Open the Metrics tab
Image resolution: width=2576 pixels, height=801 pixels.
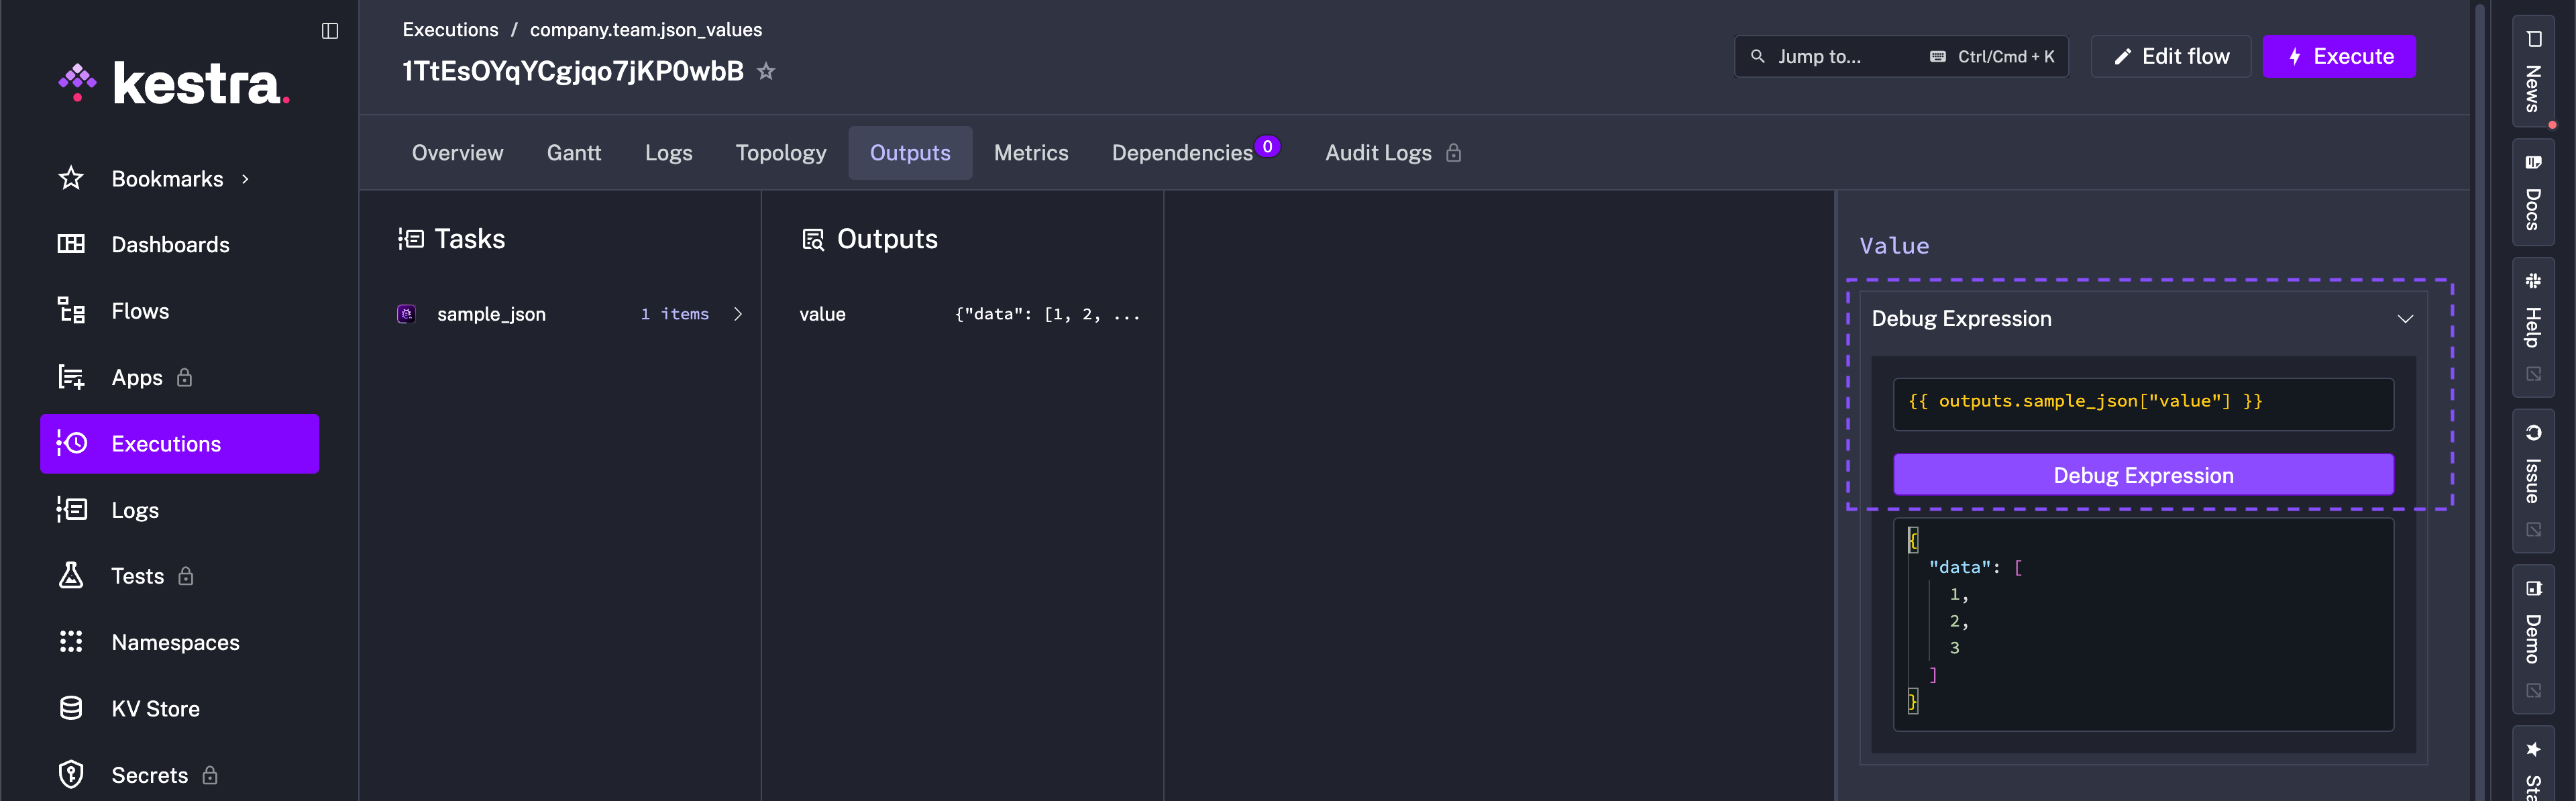tap(1031, 152)
